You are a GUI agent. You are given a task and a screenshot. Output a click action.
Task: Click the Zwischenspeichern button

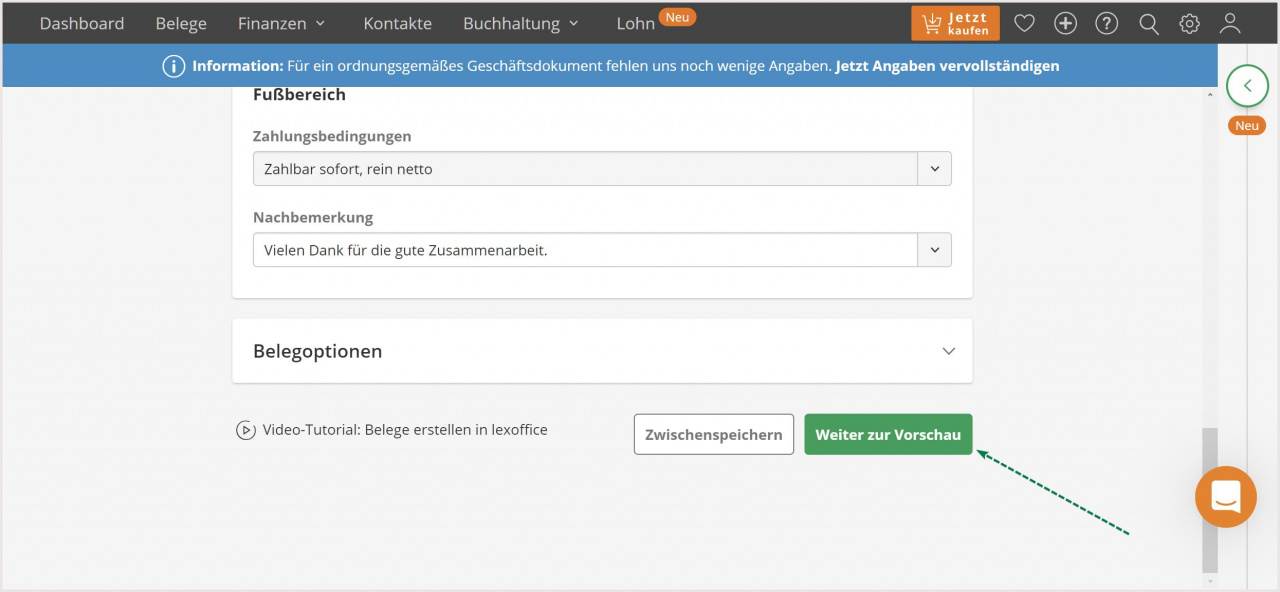click(x=714, y=434)
